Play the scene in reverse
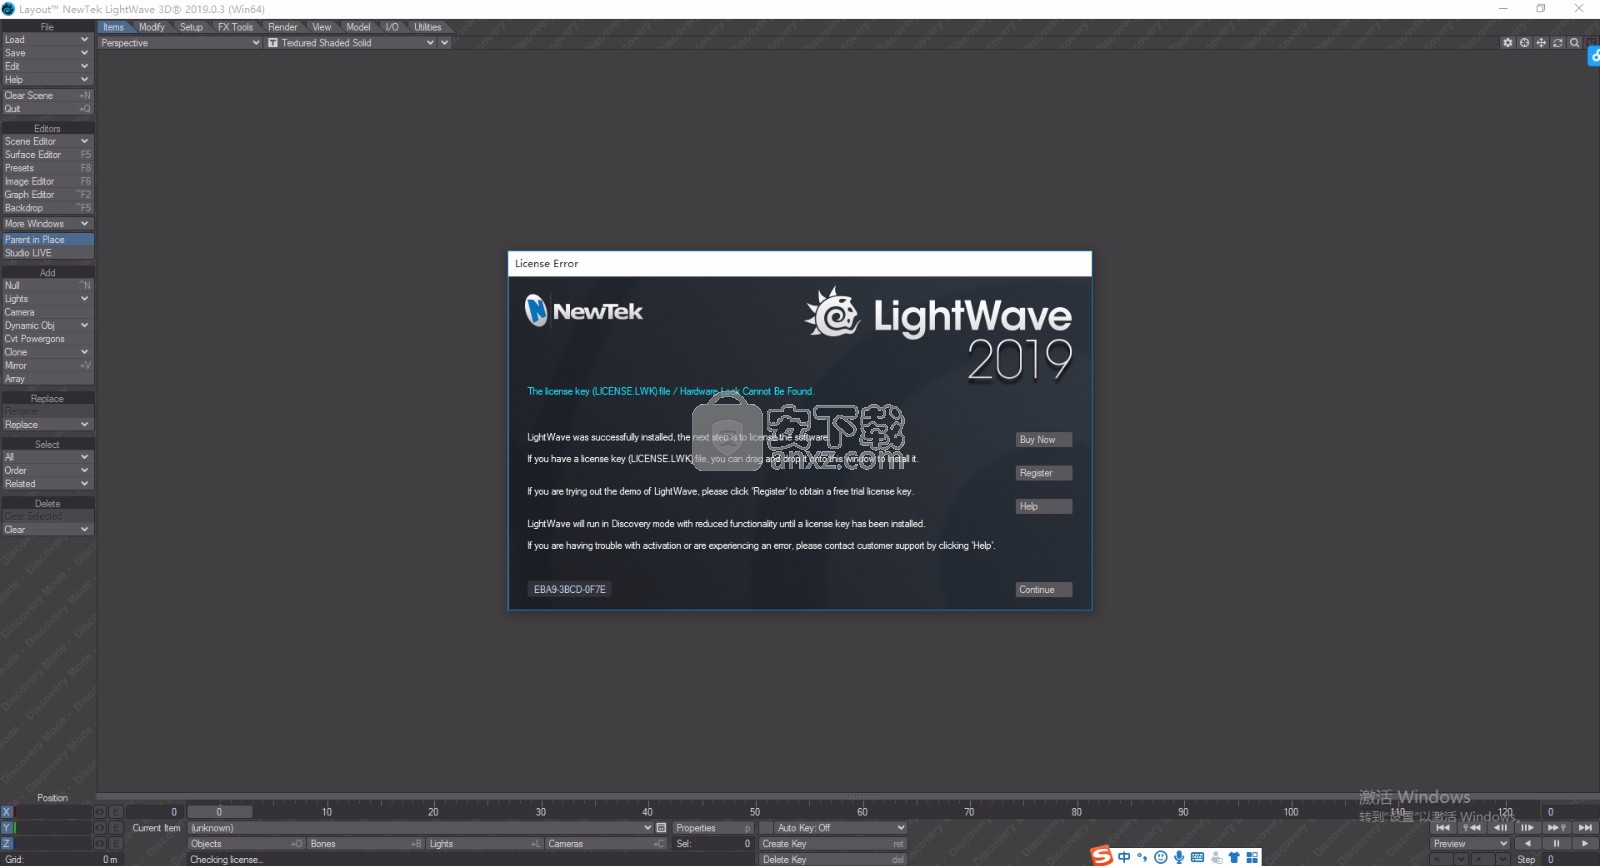Image resolution: width=1600 pixels, height=866 pixels. coord(1527,844)
